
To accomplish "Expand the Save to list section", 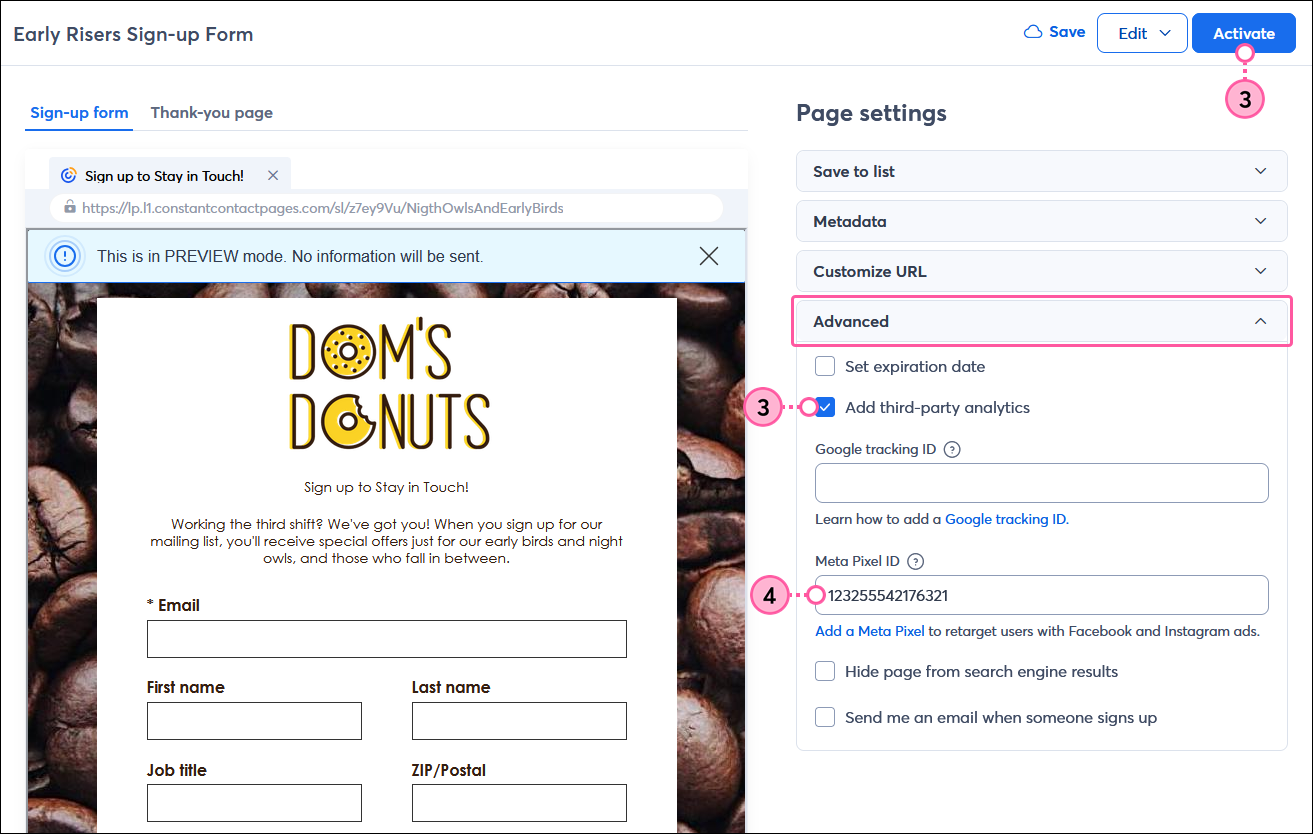I will pos(1041,171).
